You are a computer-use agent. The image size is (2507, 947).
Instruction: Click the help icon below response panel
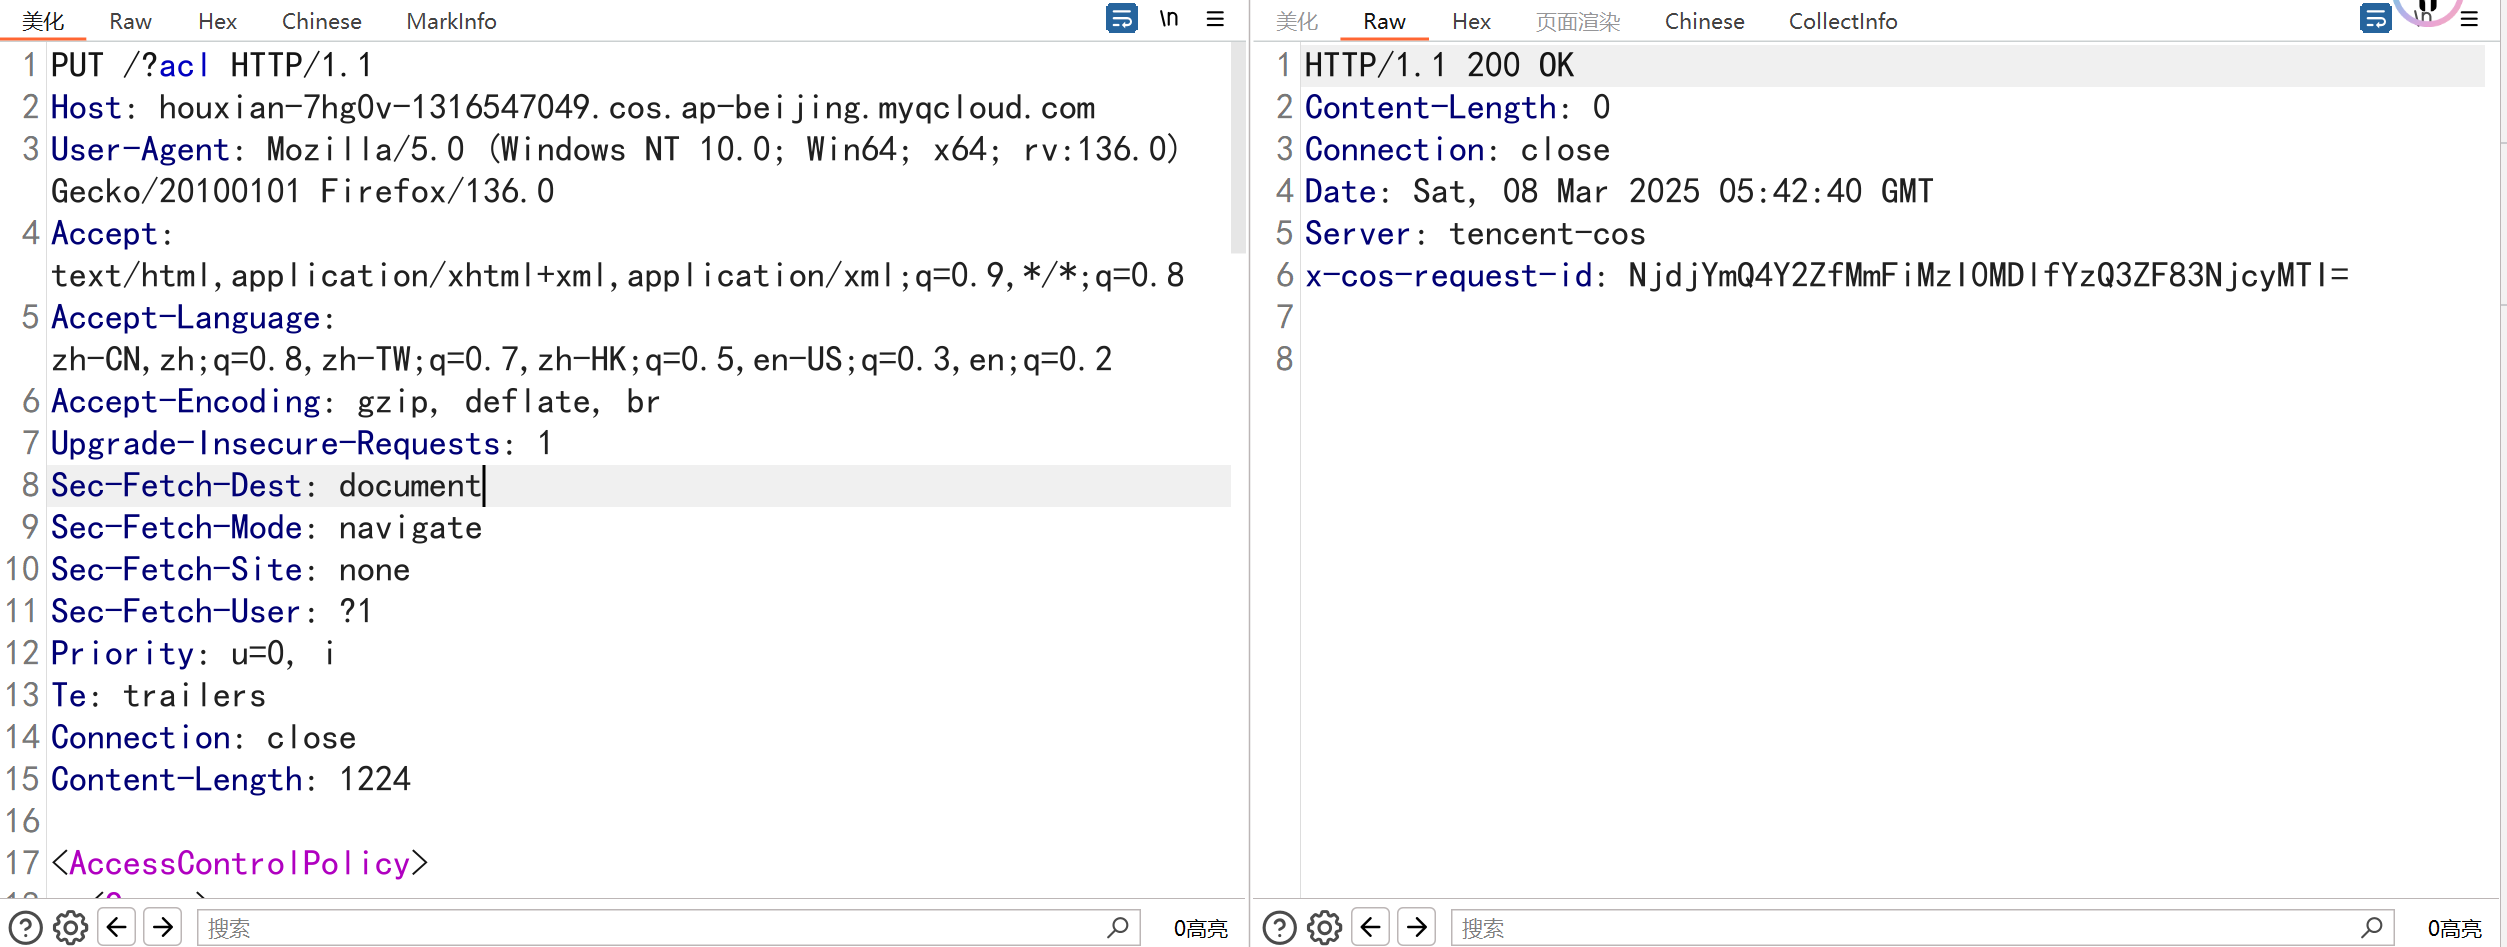point(1279,928)
